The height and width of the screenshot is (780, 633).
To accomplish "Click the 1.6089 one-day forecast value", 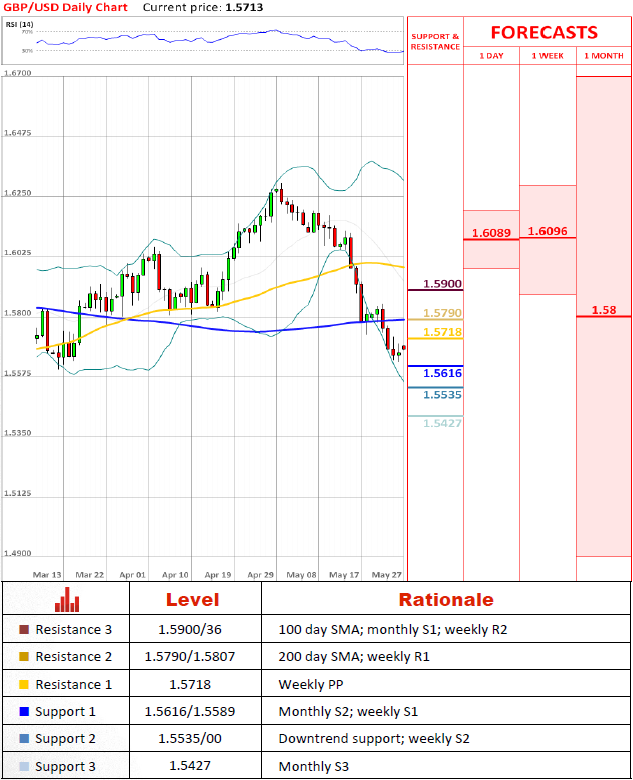I will 491,233.
